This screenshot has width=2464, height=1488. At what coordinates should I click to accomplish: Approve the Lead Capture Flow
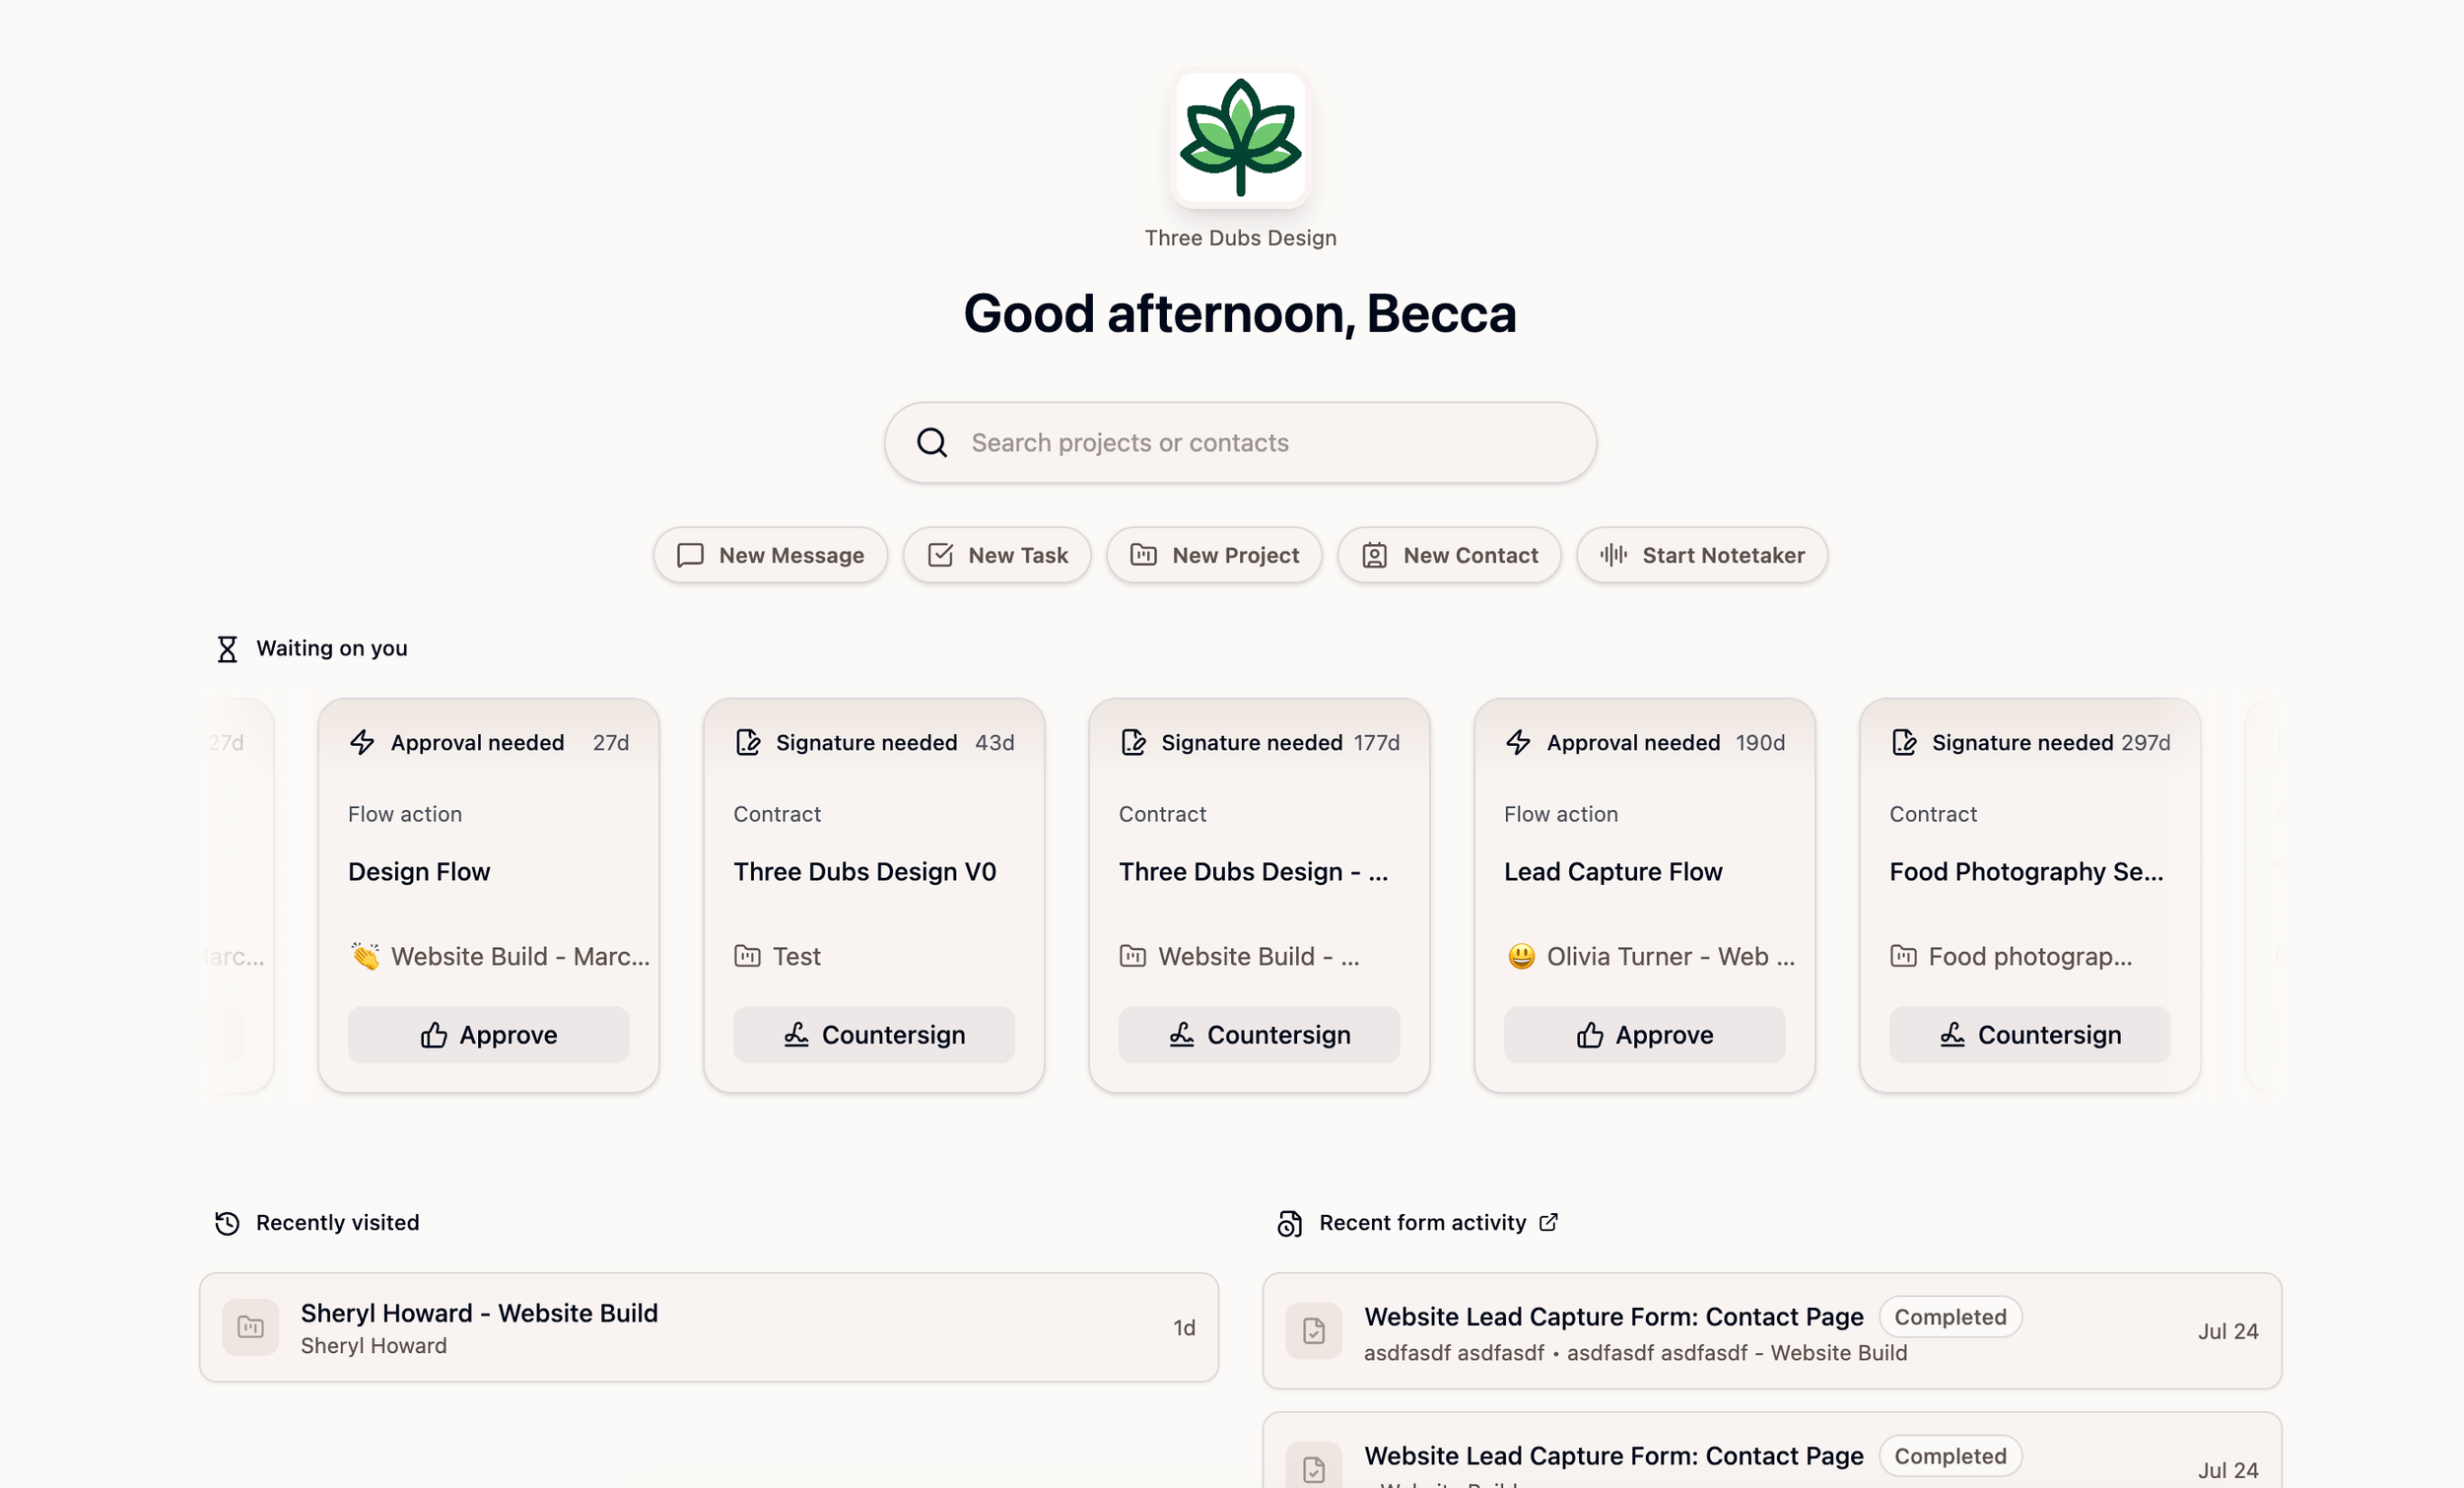(x=1645, y=1035)
